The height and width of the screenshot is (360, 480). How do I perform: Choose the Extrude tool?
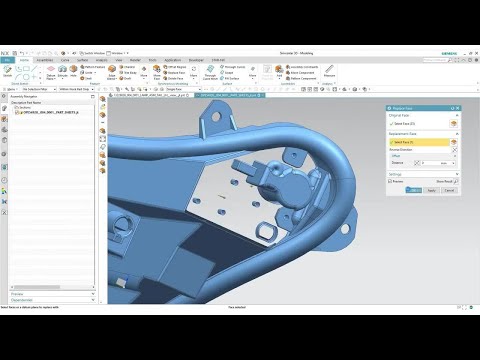(x=63, y=71)
